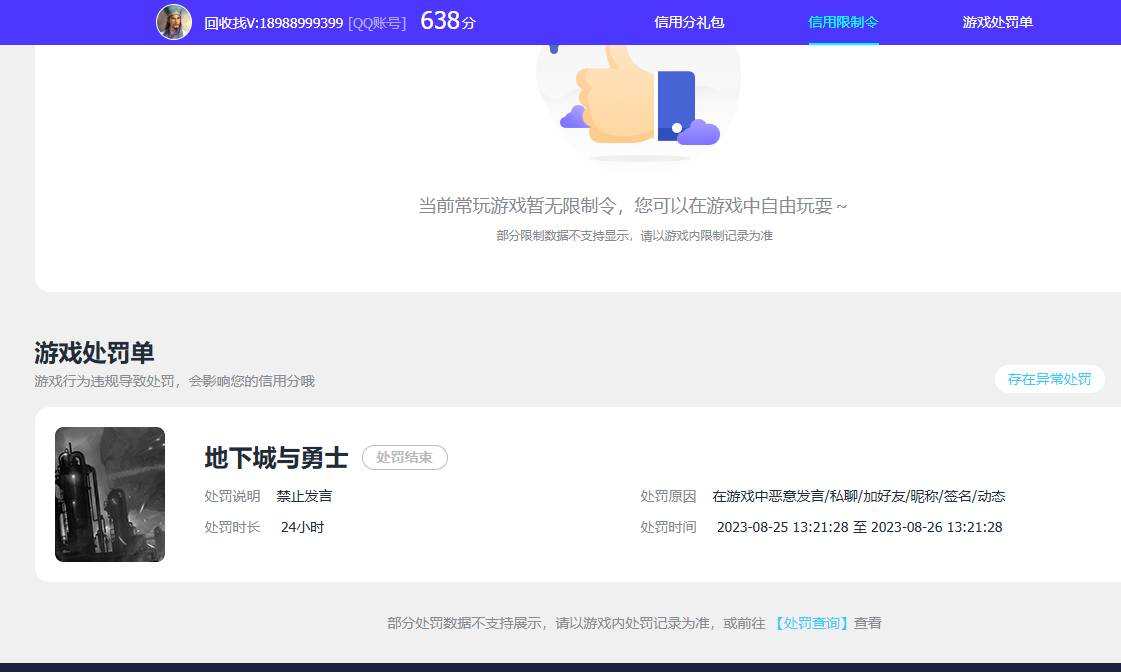Click the 地下城与勇士 game title
This screenshot has width=1121, height=672.
pos(276,458)
